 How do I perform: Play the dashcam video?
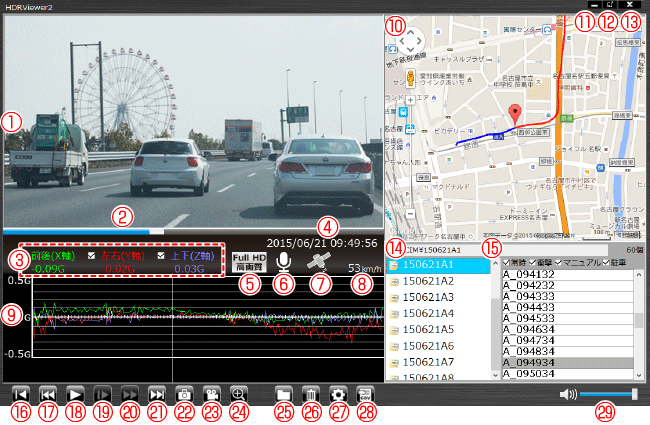75,394
